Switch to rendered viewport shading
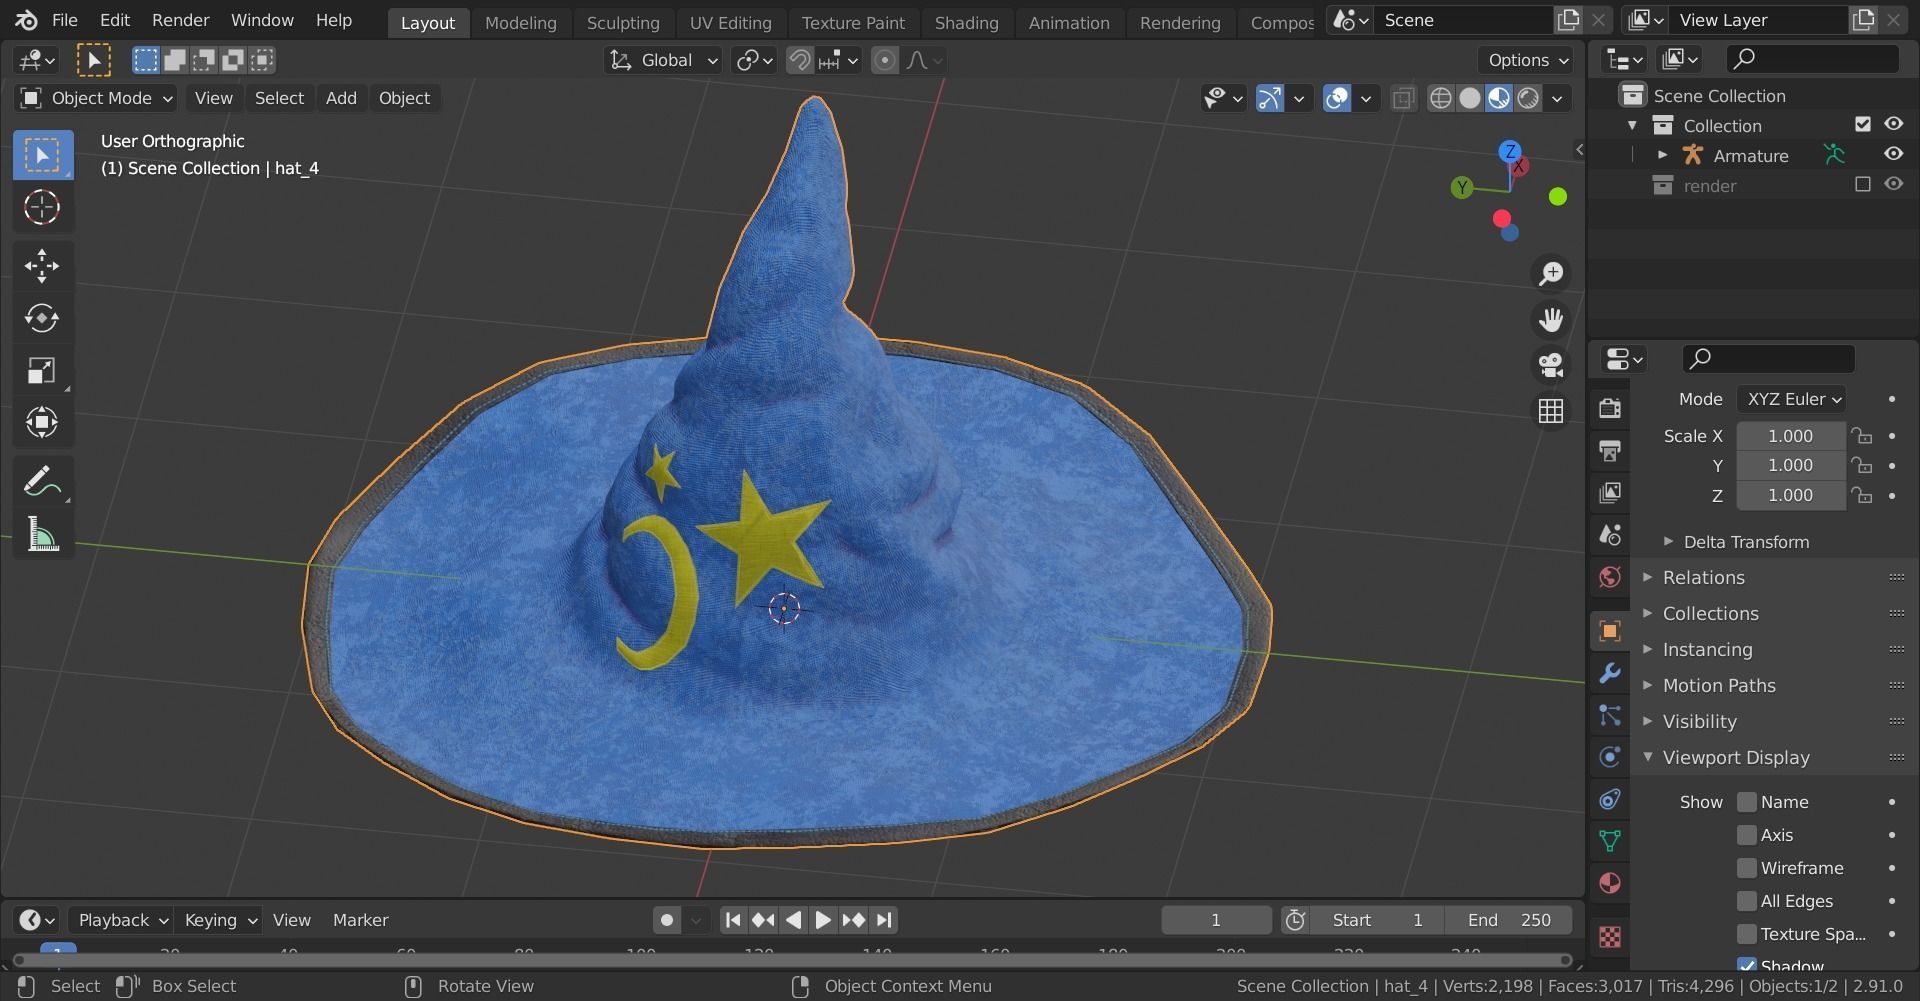Viewport: 1920px width, 1001px height. [1528, 98]
